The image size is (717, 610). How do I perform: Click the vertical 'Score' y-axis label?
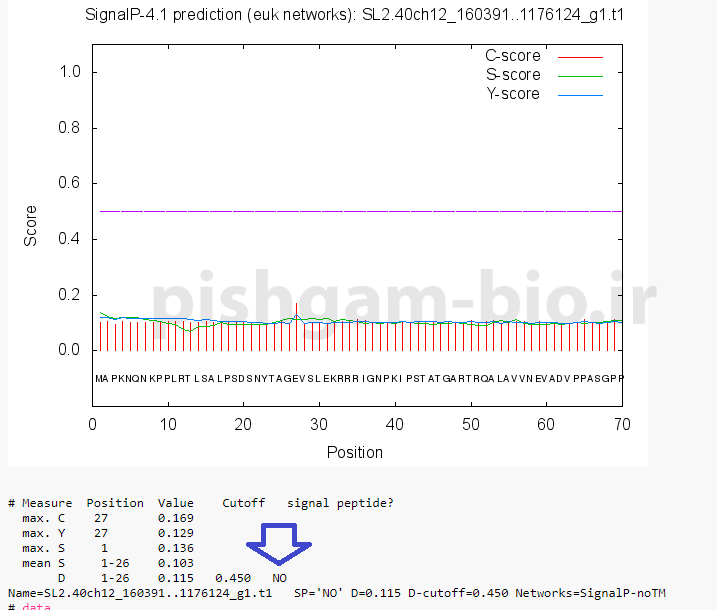coord(31,226)
